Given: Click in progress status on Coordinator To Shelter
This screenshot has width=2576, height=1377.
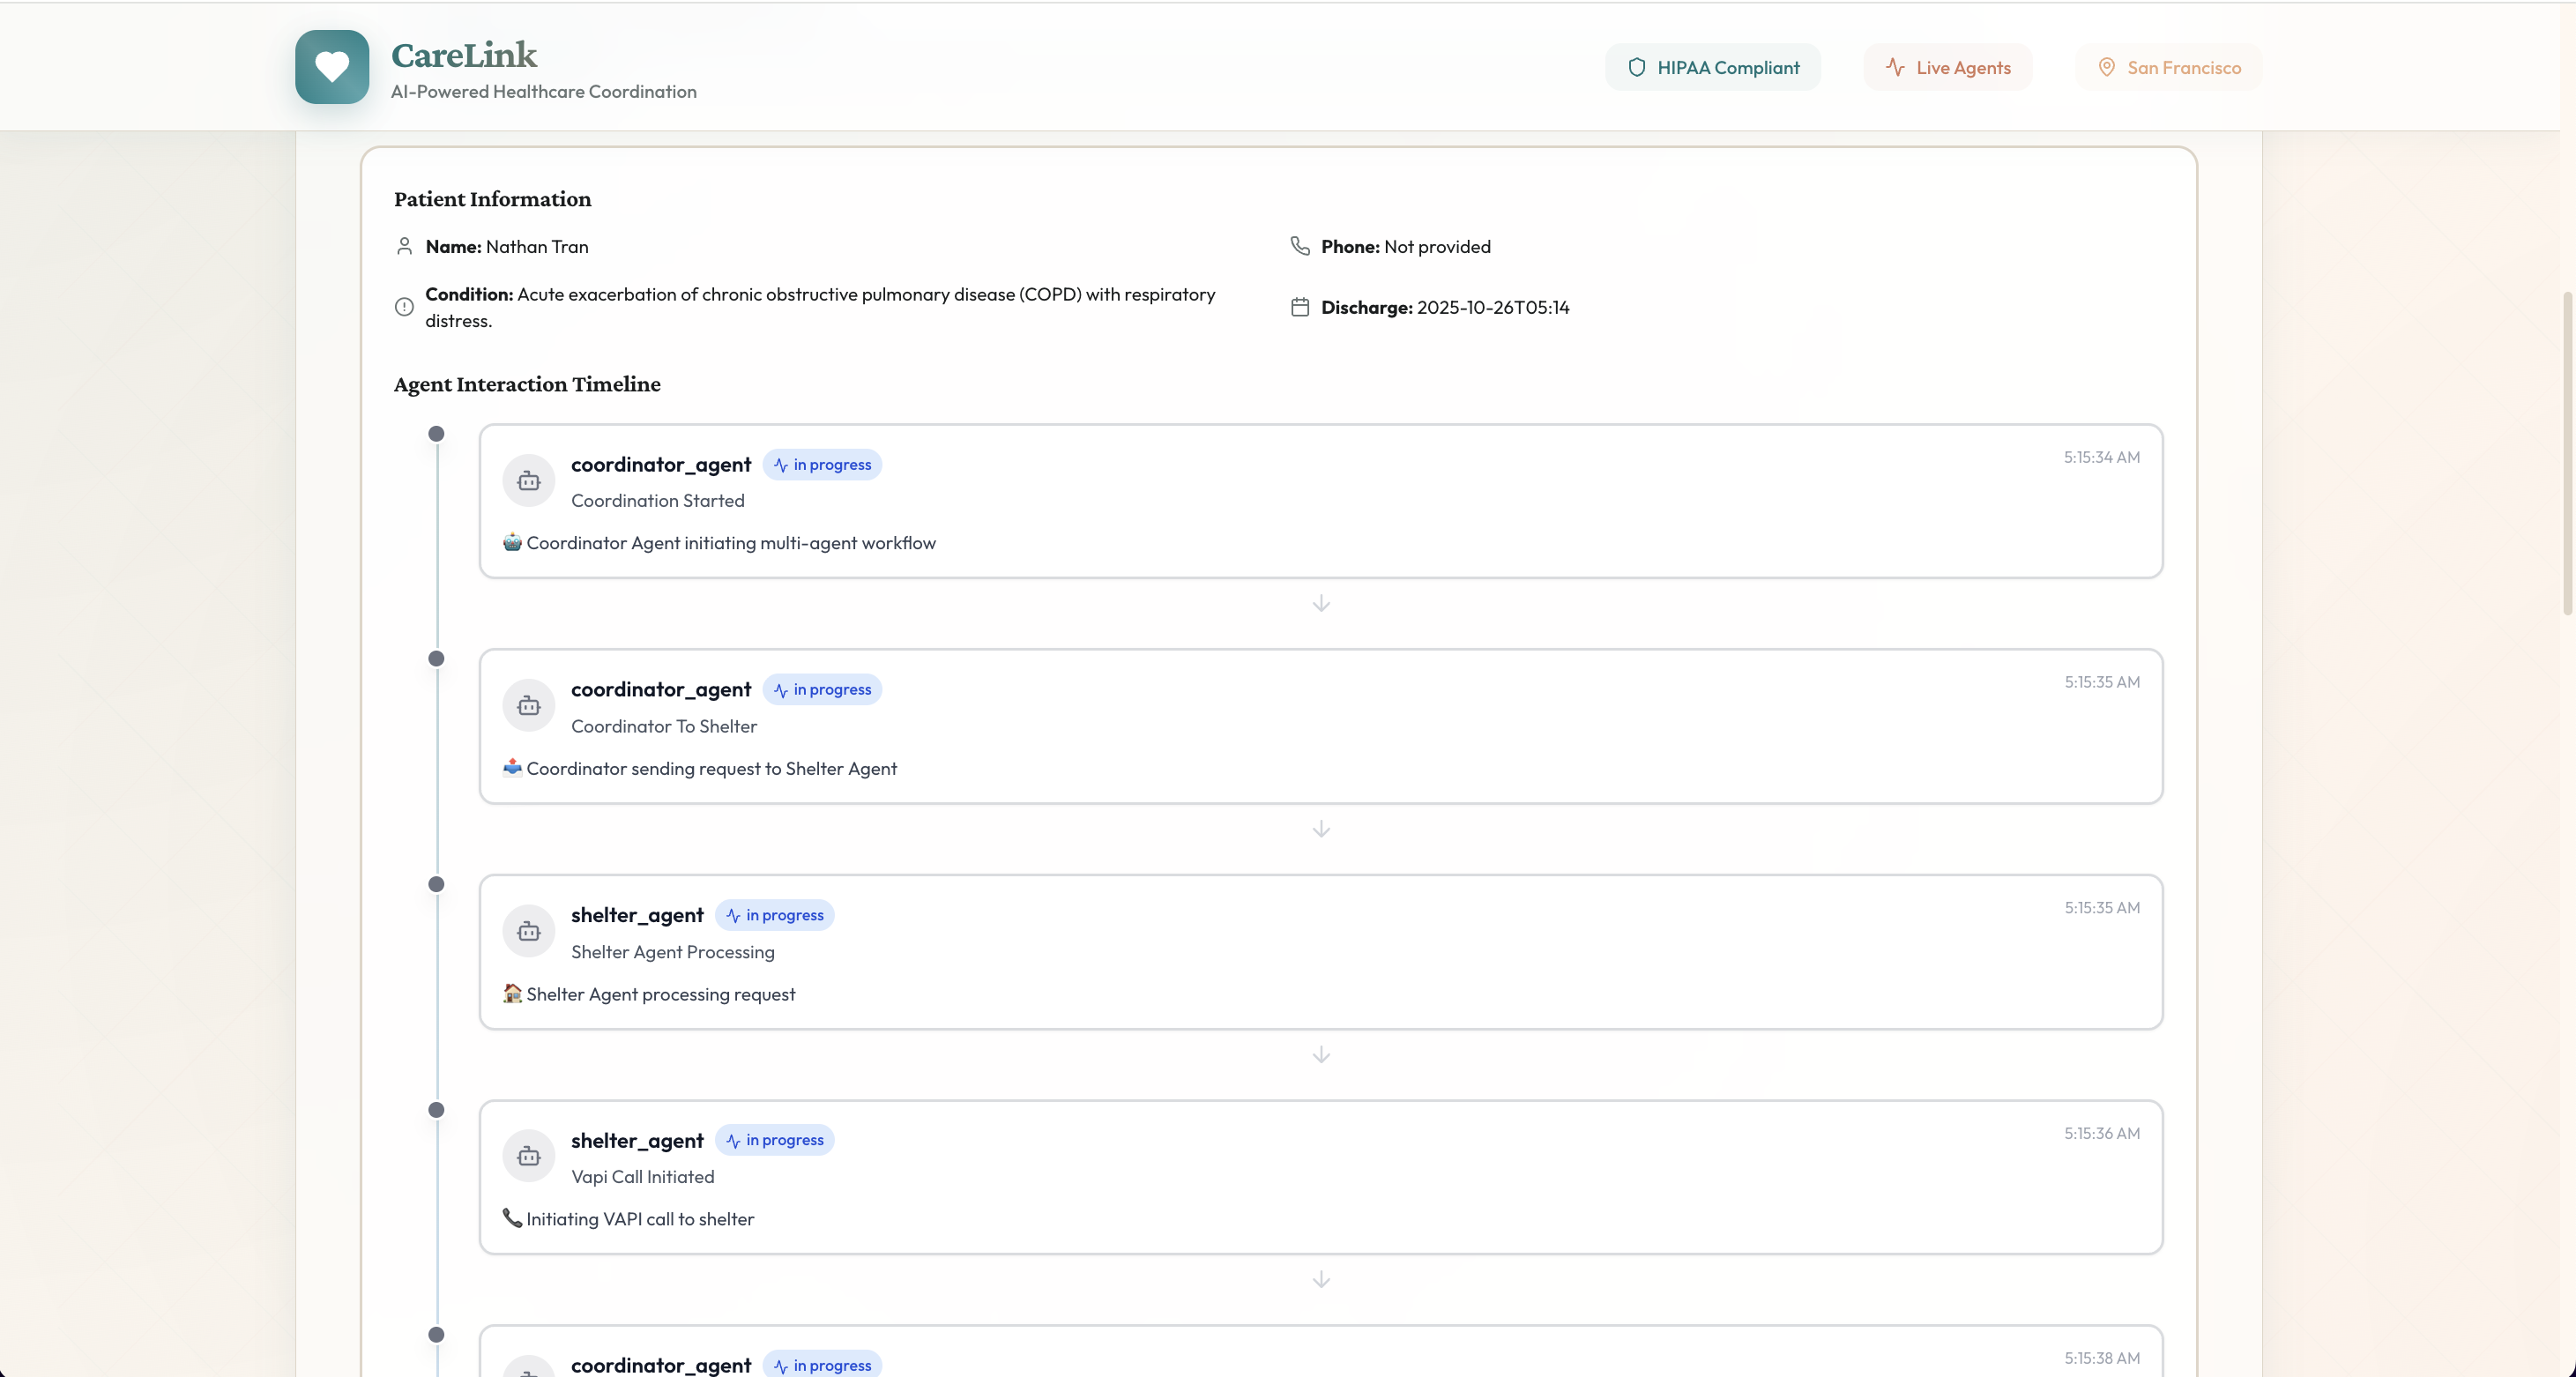Looking at the screenshot, I should pos(822,690).
